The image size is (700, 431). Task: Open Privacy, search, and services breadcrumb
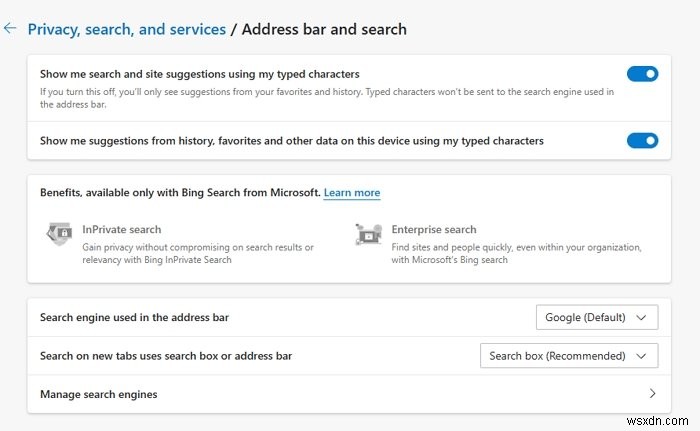[x=127, y=29]
